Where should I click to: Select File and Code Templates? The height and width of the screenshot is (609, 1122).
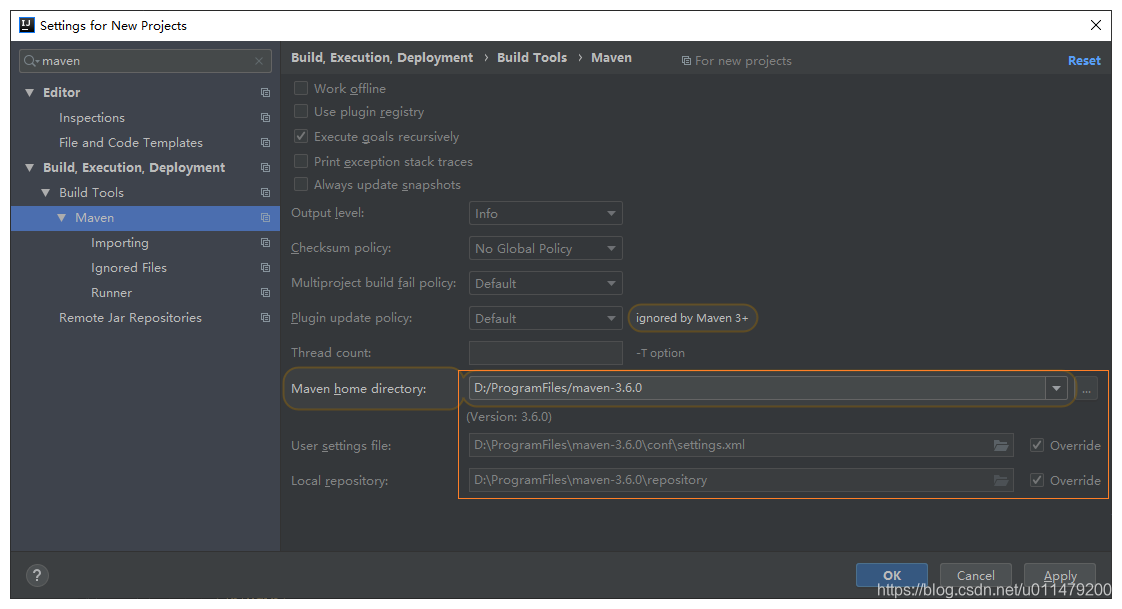click(131, 142)
